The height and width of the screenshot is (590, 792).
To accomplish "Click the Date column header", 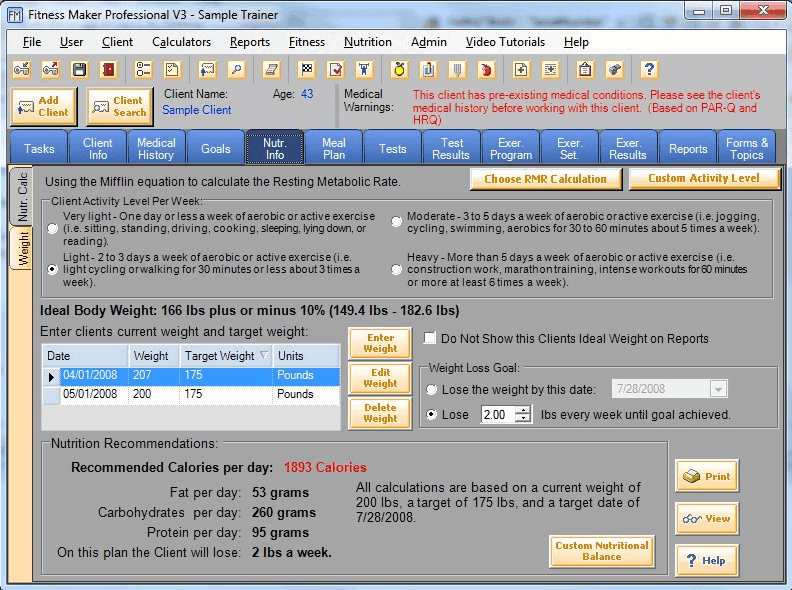I will point(85,356).
